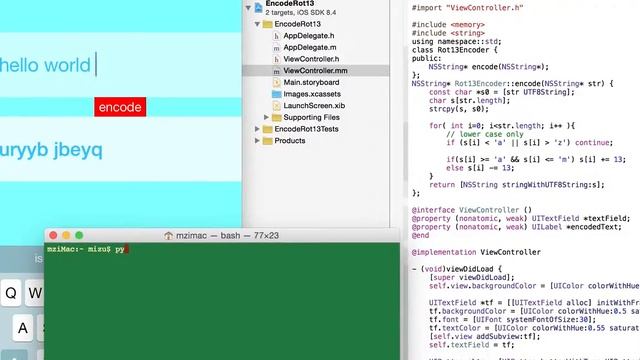Click the strcpy(s, s0); code line

pos(458,109)
